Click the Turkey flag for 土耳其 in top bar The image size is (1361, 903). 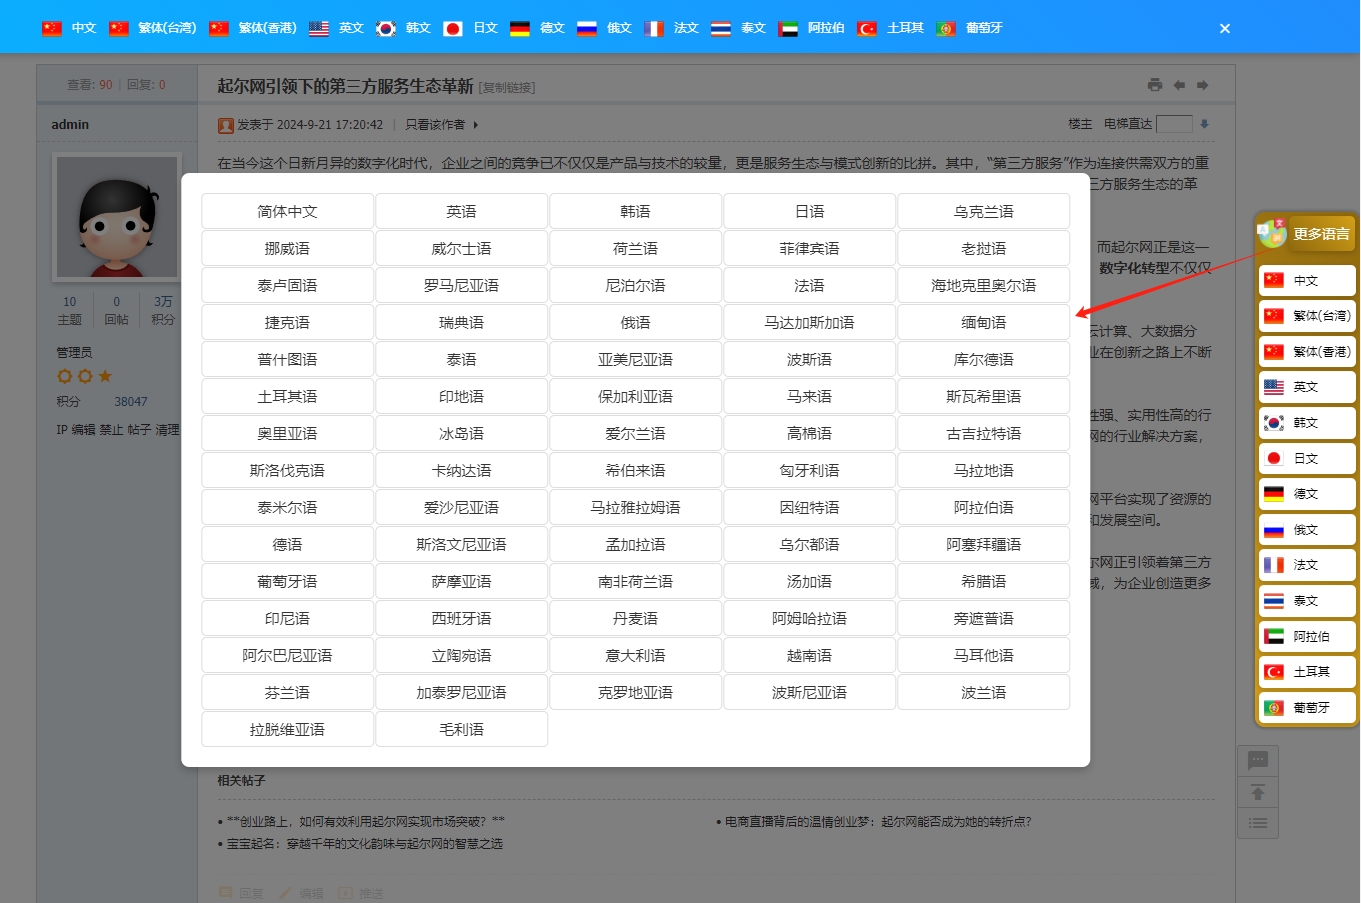pyautogui.click(x=867, y=28)
